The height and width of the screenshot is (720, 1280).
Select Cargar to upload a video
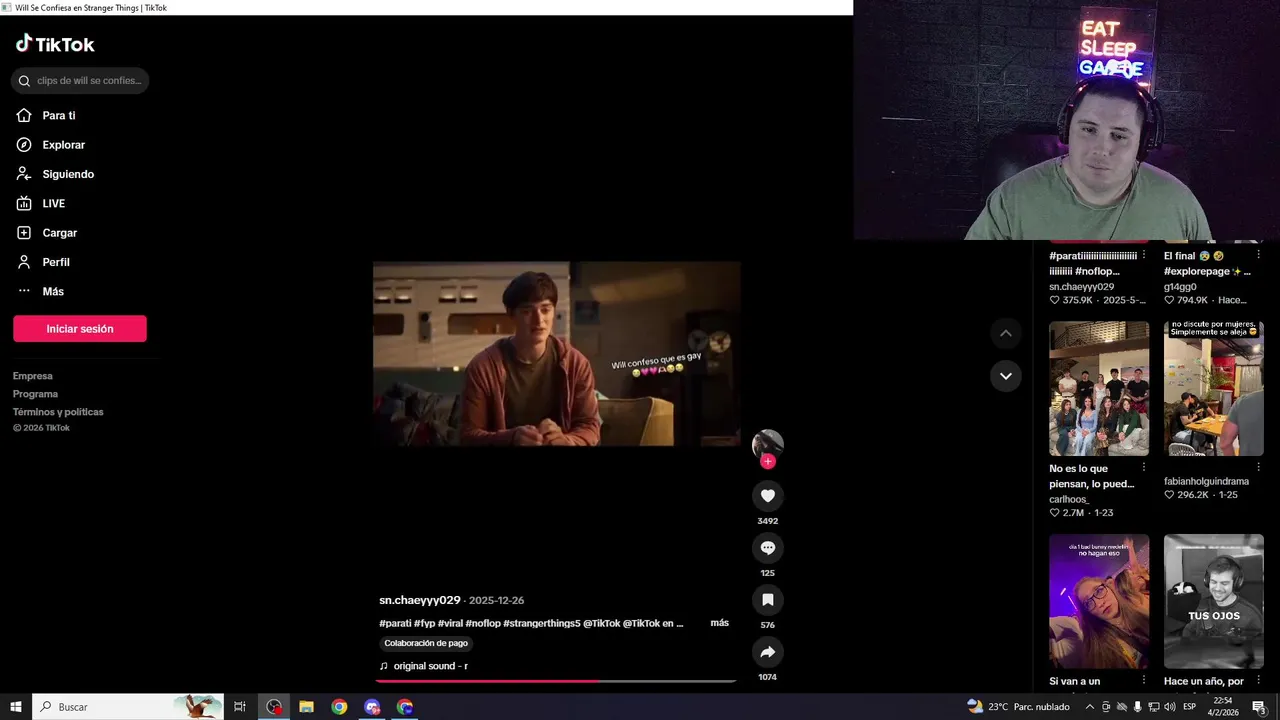click(46, 232)
